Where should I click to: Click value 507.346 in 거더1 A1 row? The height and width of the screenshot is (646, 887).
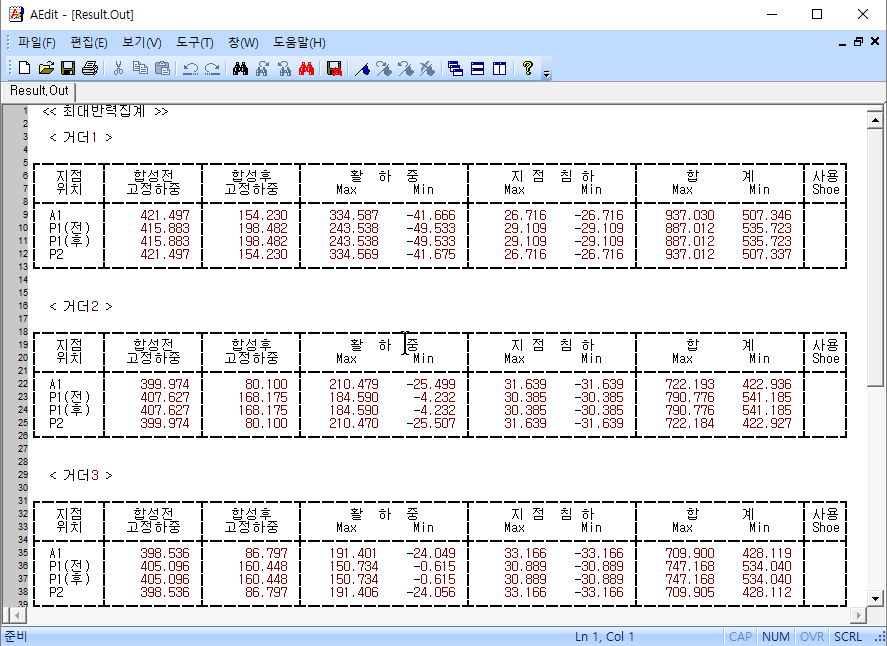pyautogui.click(x=767, y=216)
